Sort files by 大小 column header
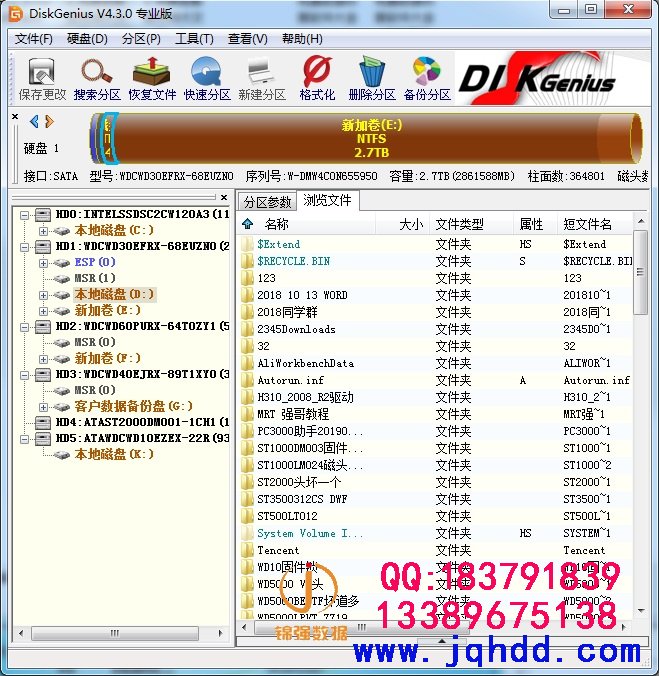Image resolution: width=659 pixels, height=676 pixels. pyautogui.click(x=402, y=224)
